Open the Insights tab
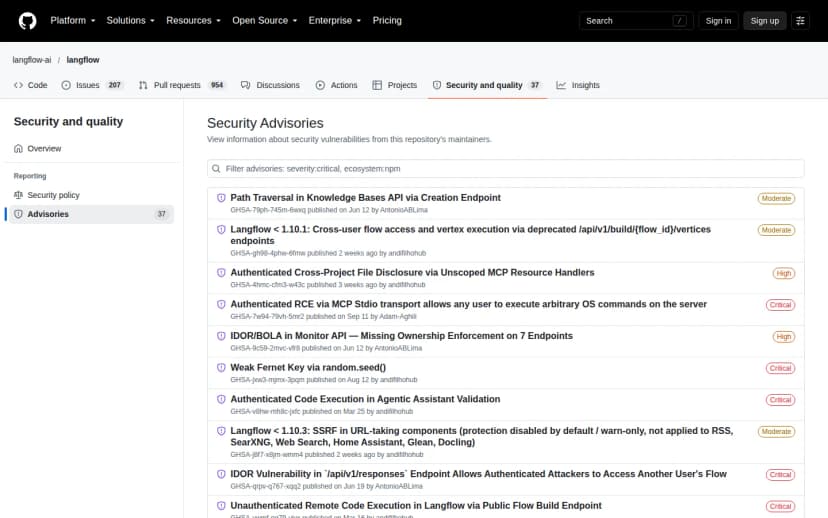The image size is (828, 518). click(x=578, y=85)
